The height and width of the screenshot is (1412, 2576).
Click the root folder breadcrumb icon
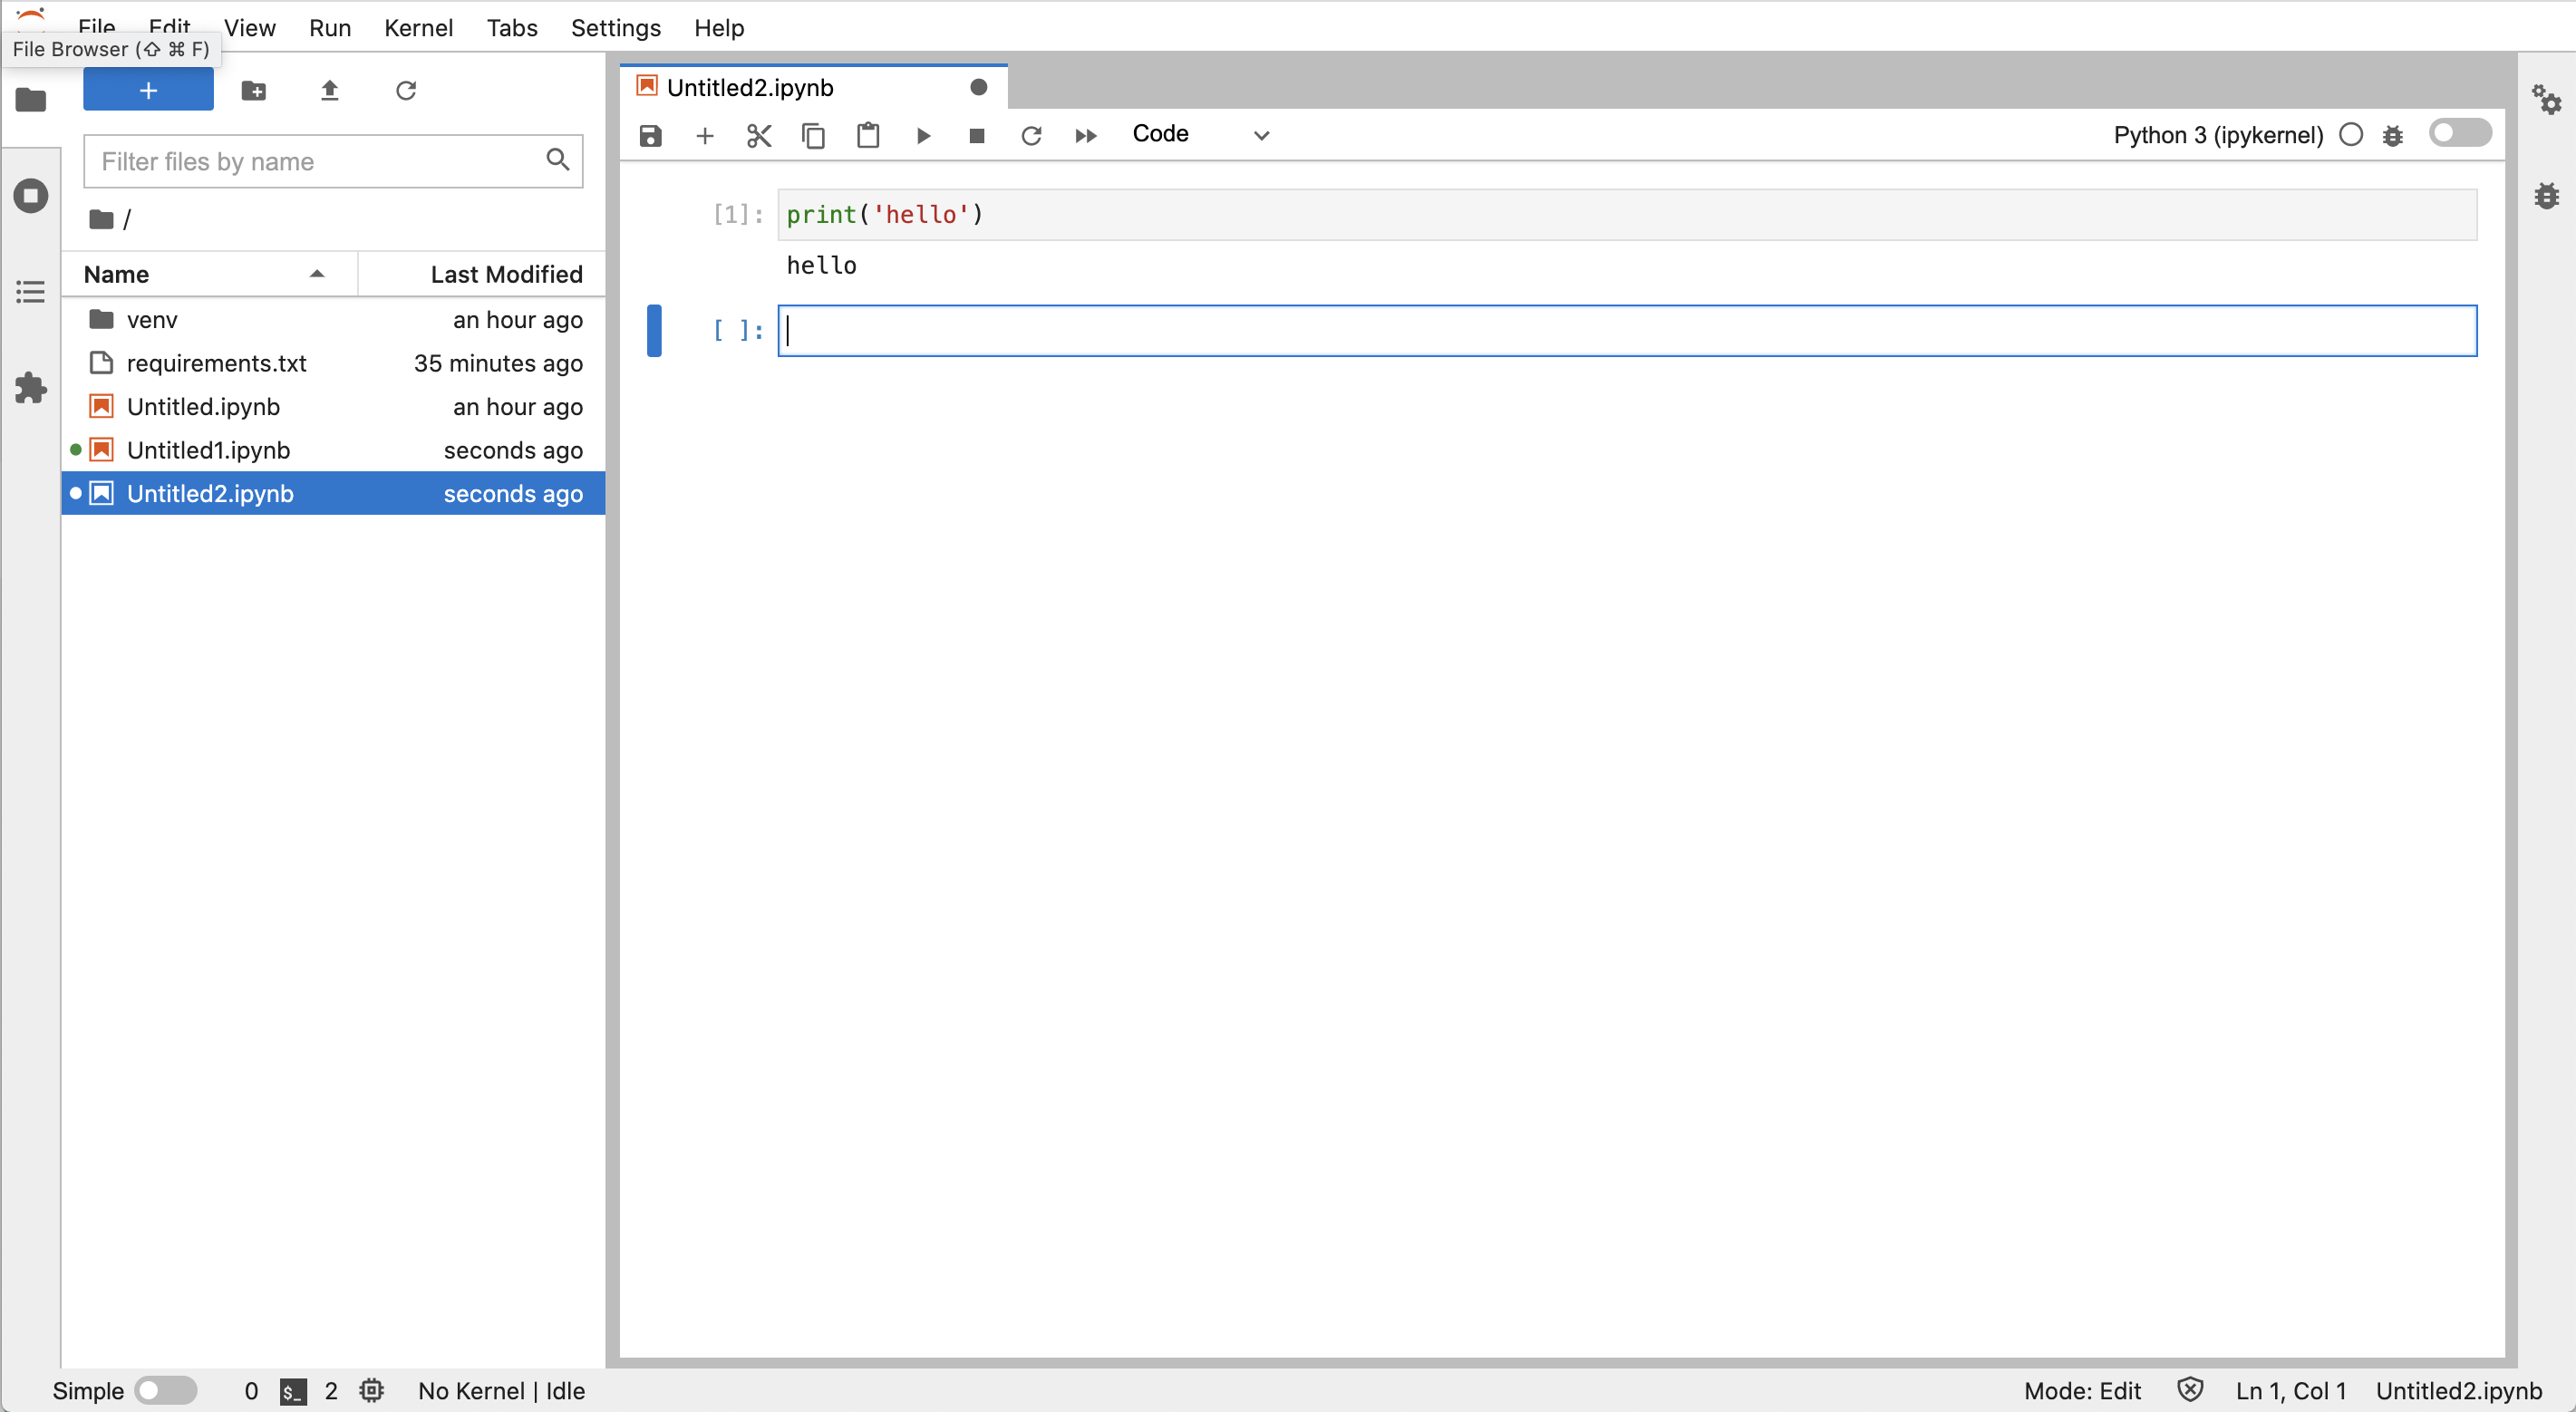point(101,218)
